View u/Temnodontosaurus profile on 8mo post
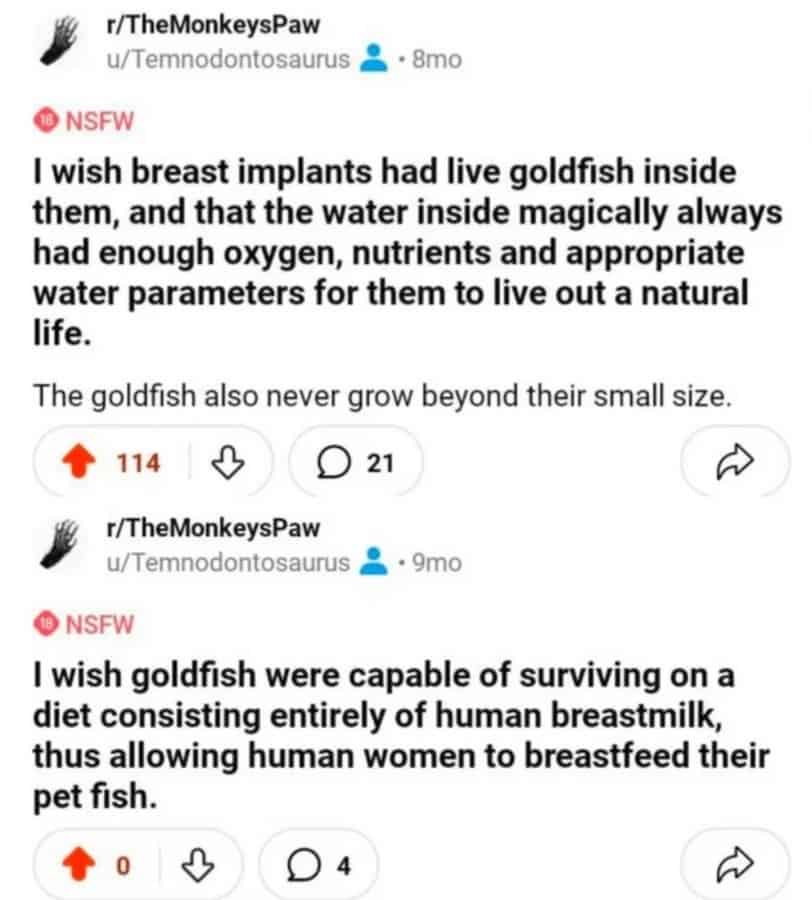Viewport: 812px width, 900px height. point(228,59)
